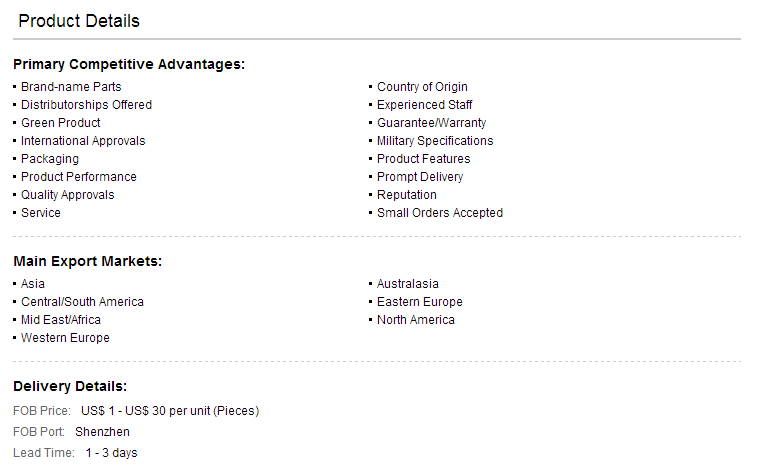Image resolution: width=769 pixels, height=470 pixels.
Task: Select North America market entry
Action: click(415, 320)
